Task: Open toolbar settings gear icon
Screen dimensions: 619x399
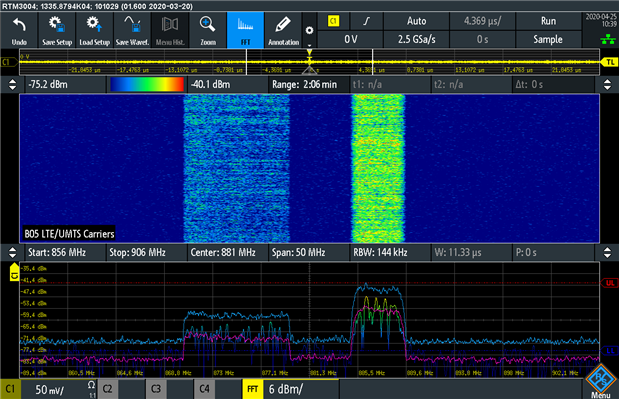Action: coord(310,30)
